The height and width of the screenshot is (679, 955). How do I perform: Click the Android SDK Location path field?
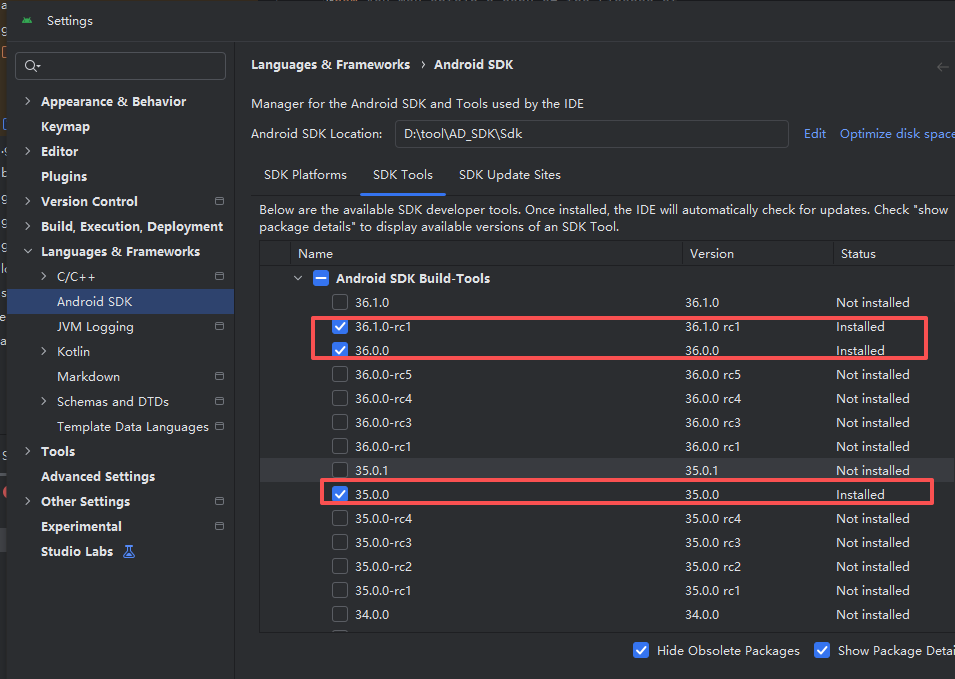click(x=591, y=134)
